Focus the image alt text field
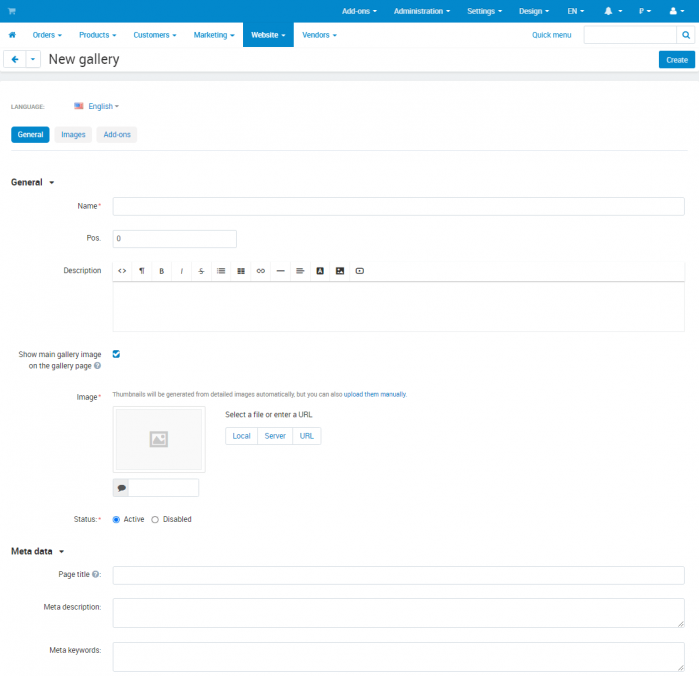The height and width of the screenshot is (676, 700). point(163,488)
